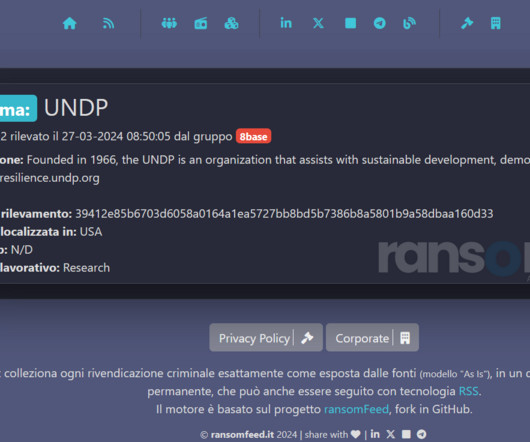
Task: Click the UNDP victim title
Action: [x=76, y=108]
